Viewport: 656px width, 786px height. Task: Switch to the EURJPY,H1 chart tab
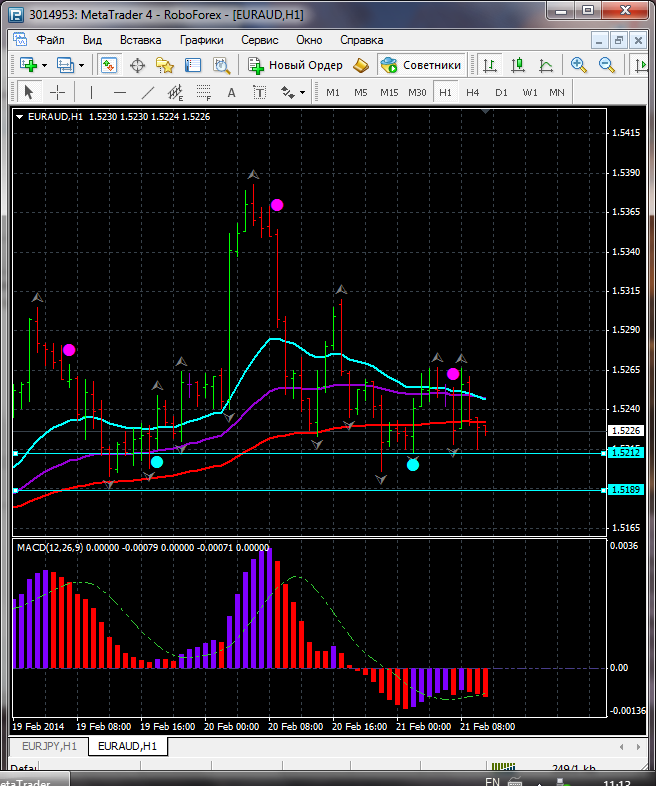(47, 746)
